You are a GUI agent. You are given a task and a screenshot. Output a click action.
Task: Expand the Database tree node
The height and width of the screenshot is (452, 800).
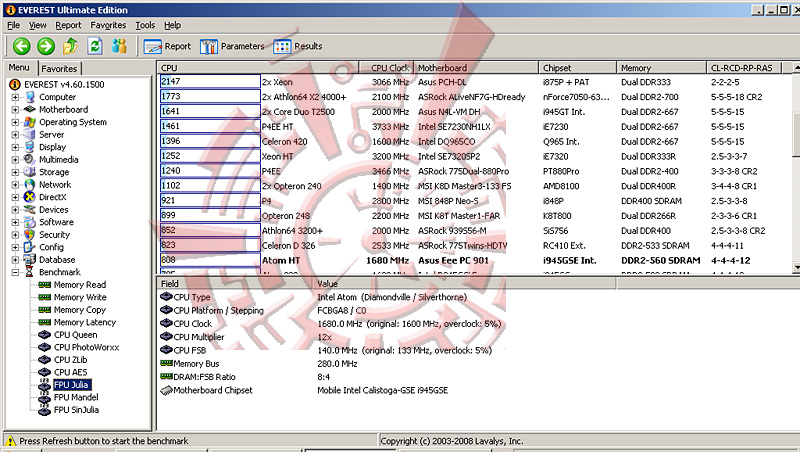15,260
